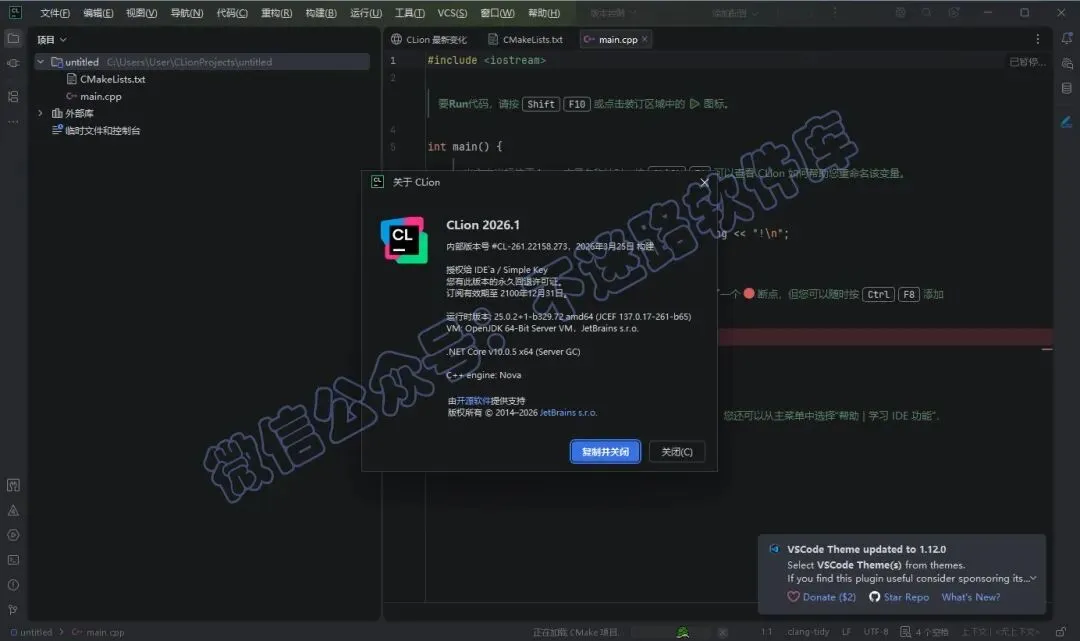
Task: Cancel the CMake loading progress in status bar
Action: click(722, 632)
